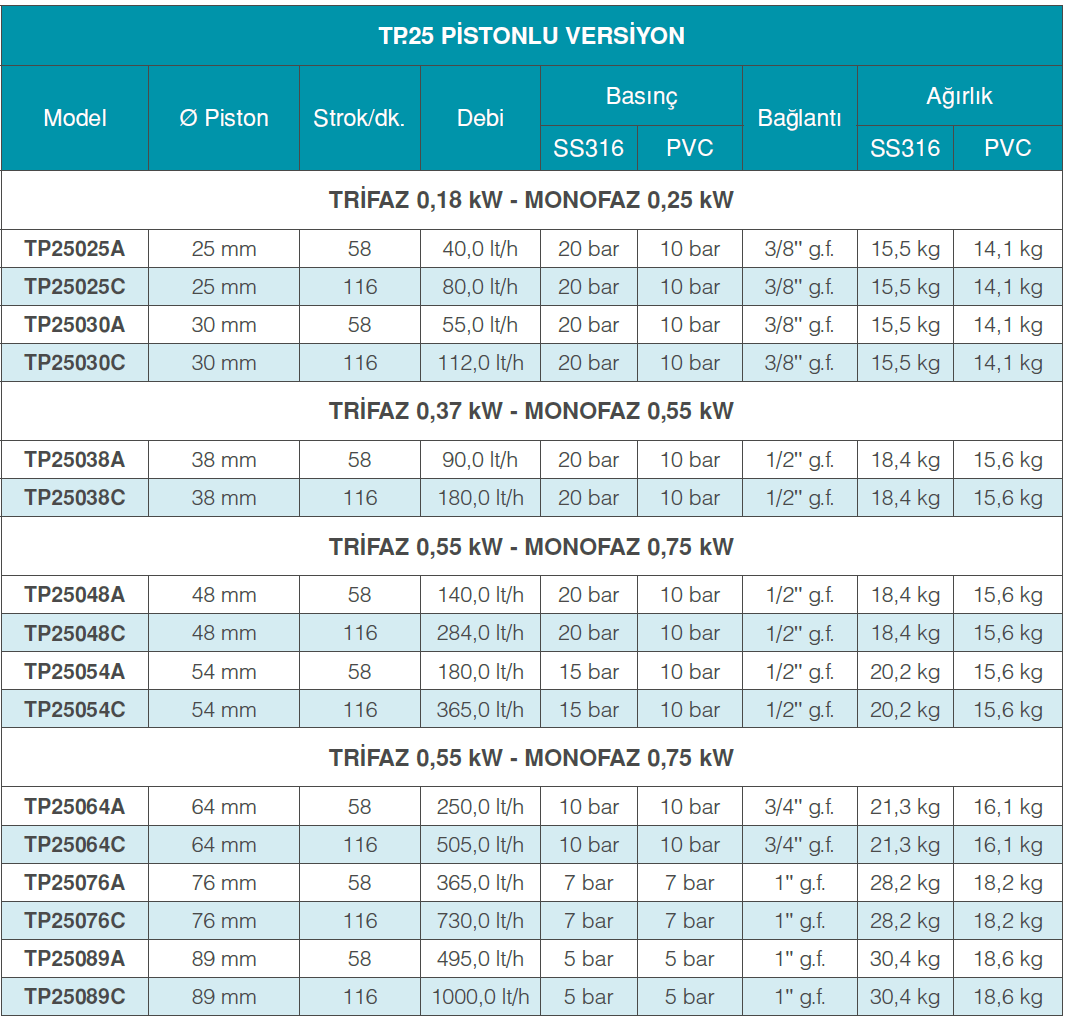Click model name TP25064A
Image resolution: width=1065 pixels, height=1020 pixels.
click(75, 807)
